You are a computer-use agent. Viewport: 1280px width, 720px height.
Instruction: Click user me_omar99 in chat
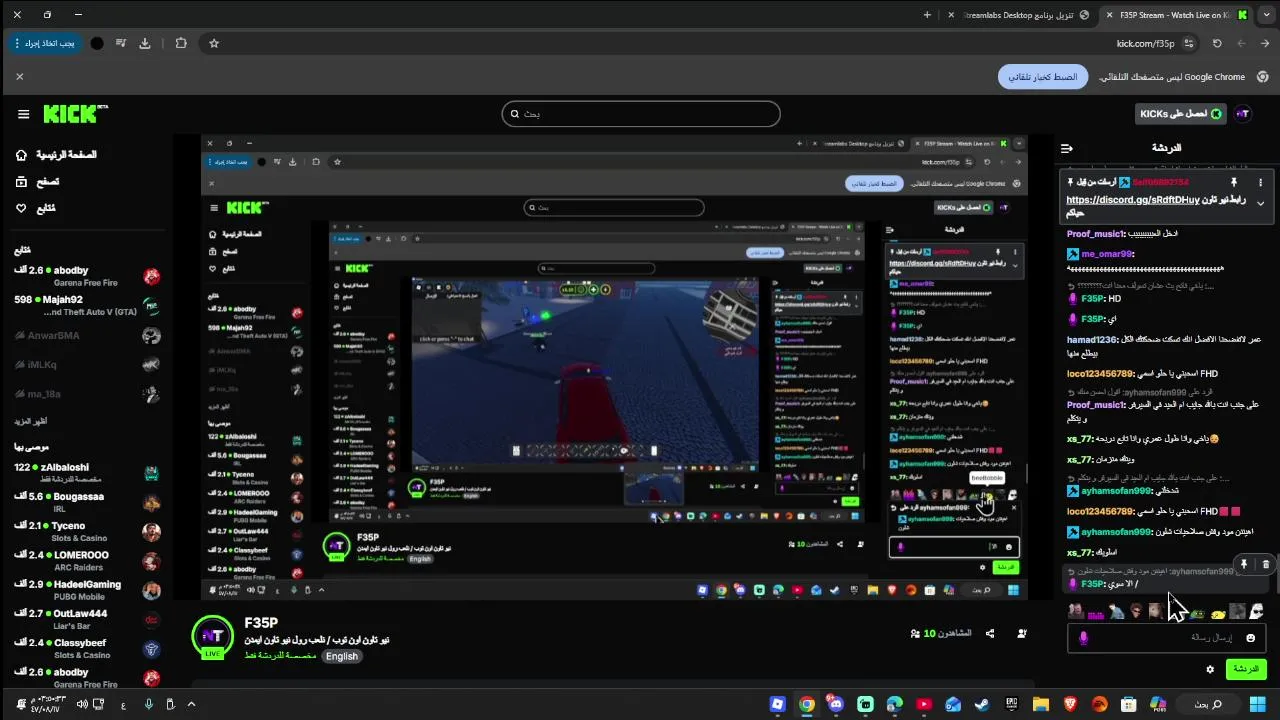point(1107,254)
